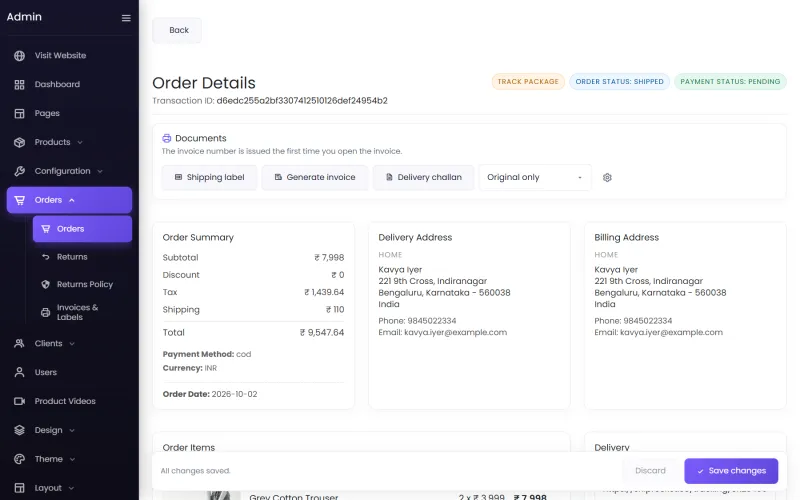Click Payment Status: Pending badge
Viewport: 800px width, 500px height.
(x=730, y=82)
